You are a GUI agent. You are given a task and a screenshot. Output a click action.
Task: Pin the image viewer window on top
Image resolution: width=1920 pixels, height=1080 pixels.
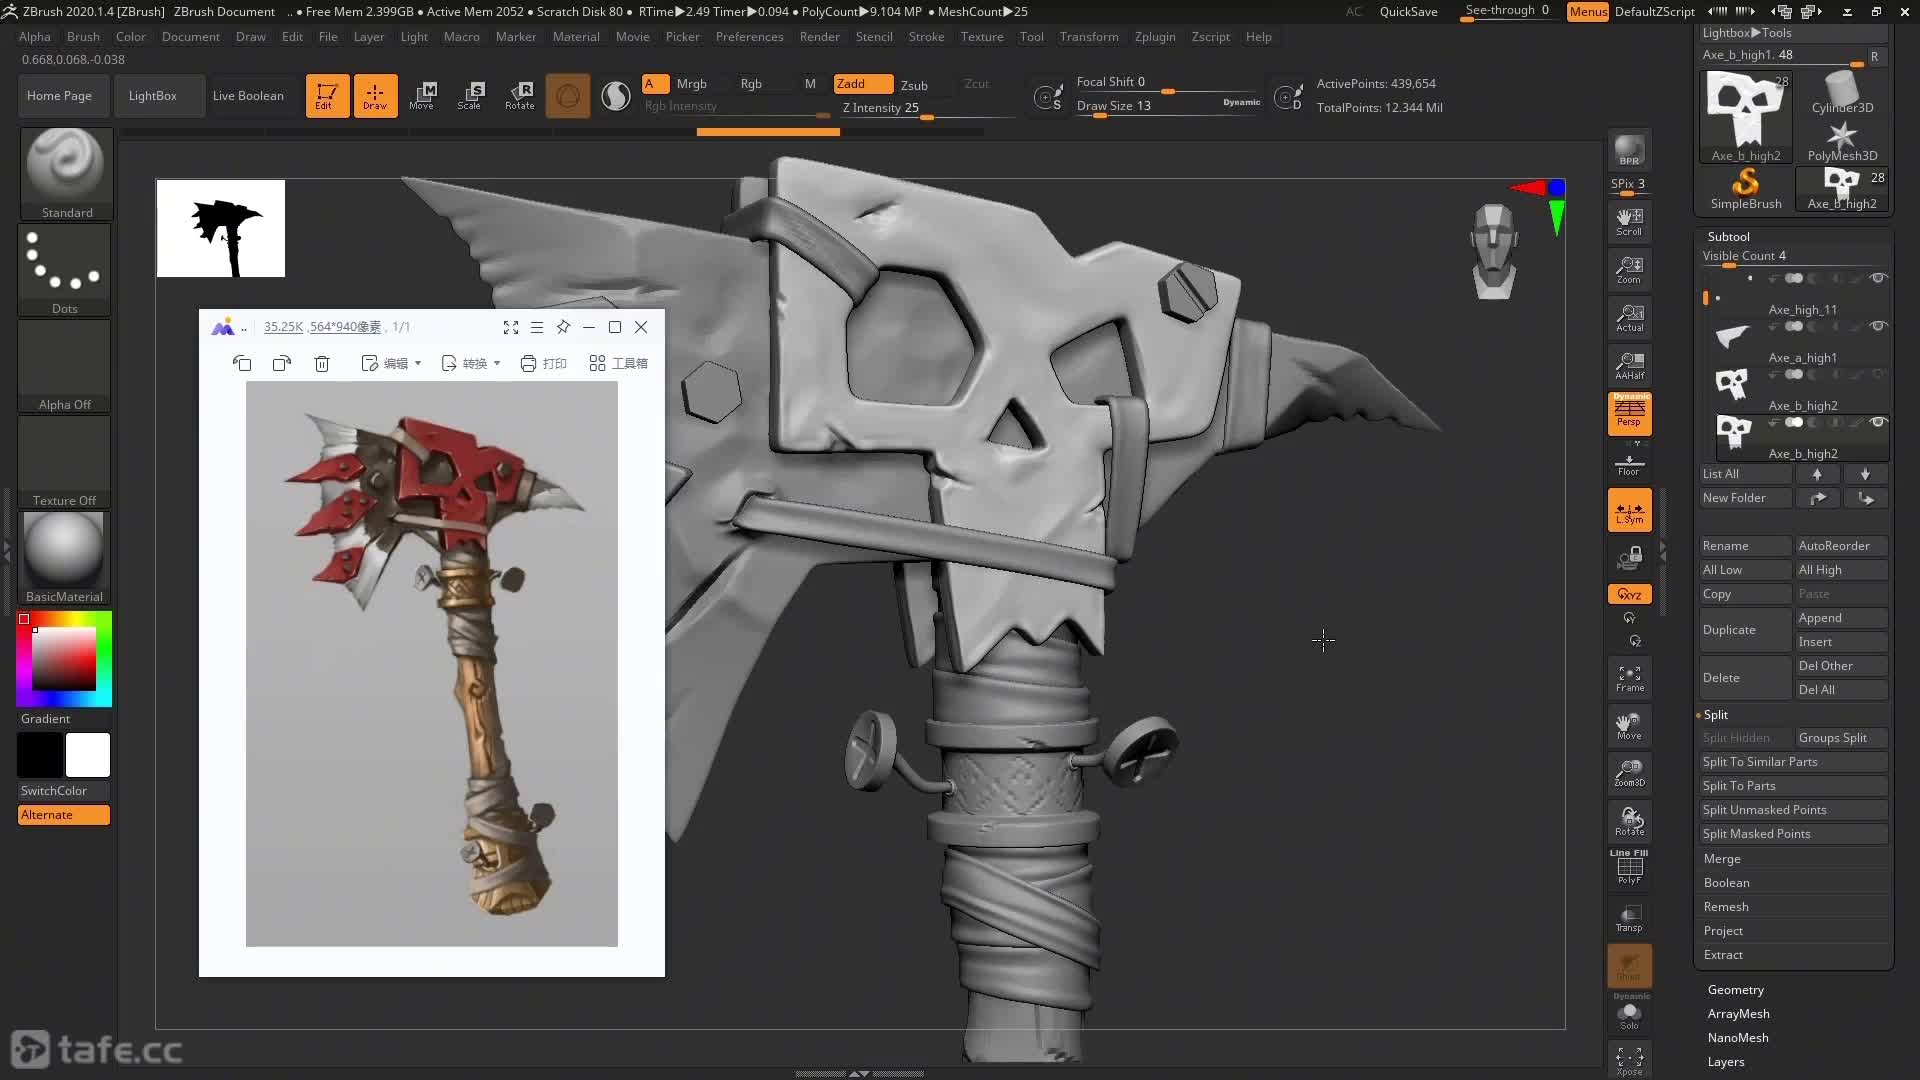click(563, 327)
